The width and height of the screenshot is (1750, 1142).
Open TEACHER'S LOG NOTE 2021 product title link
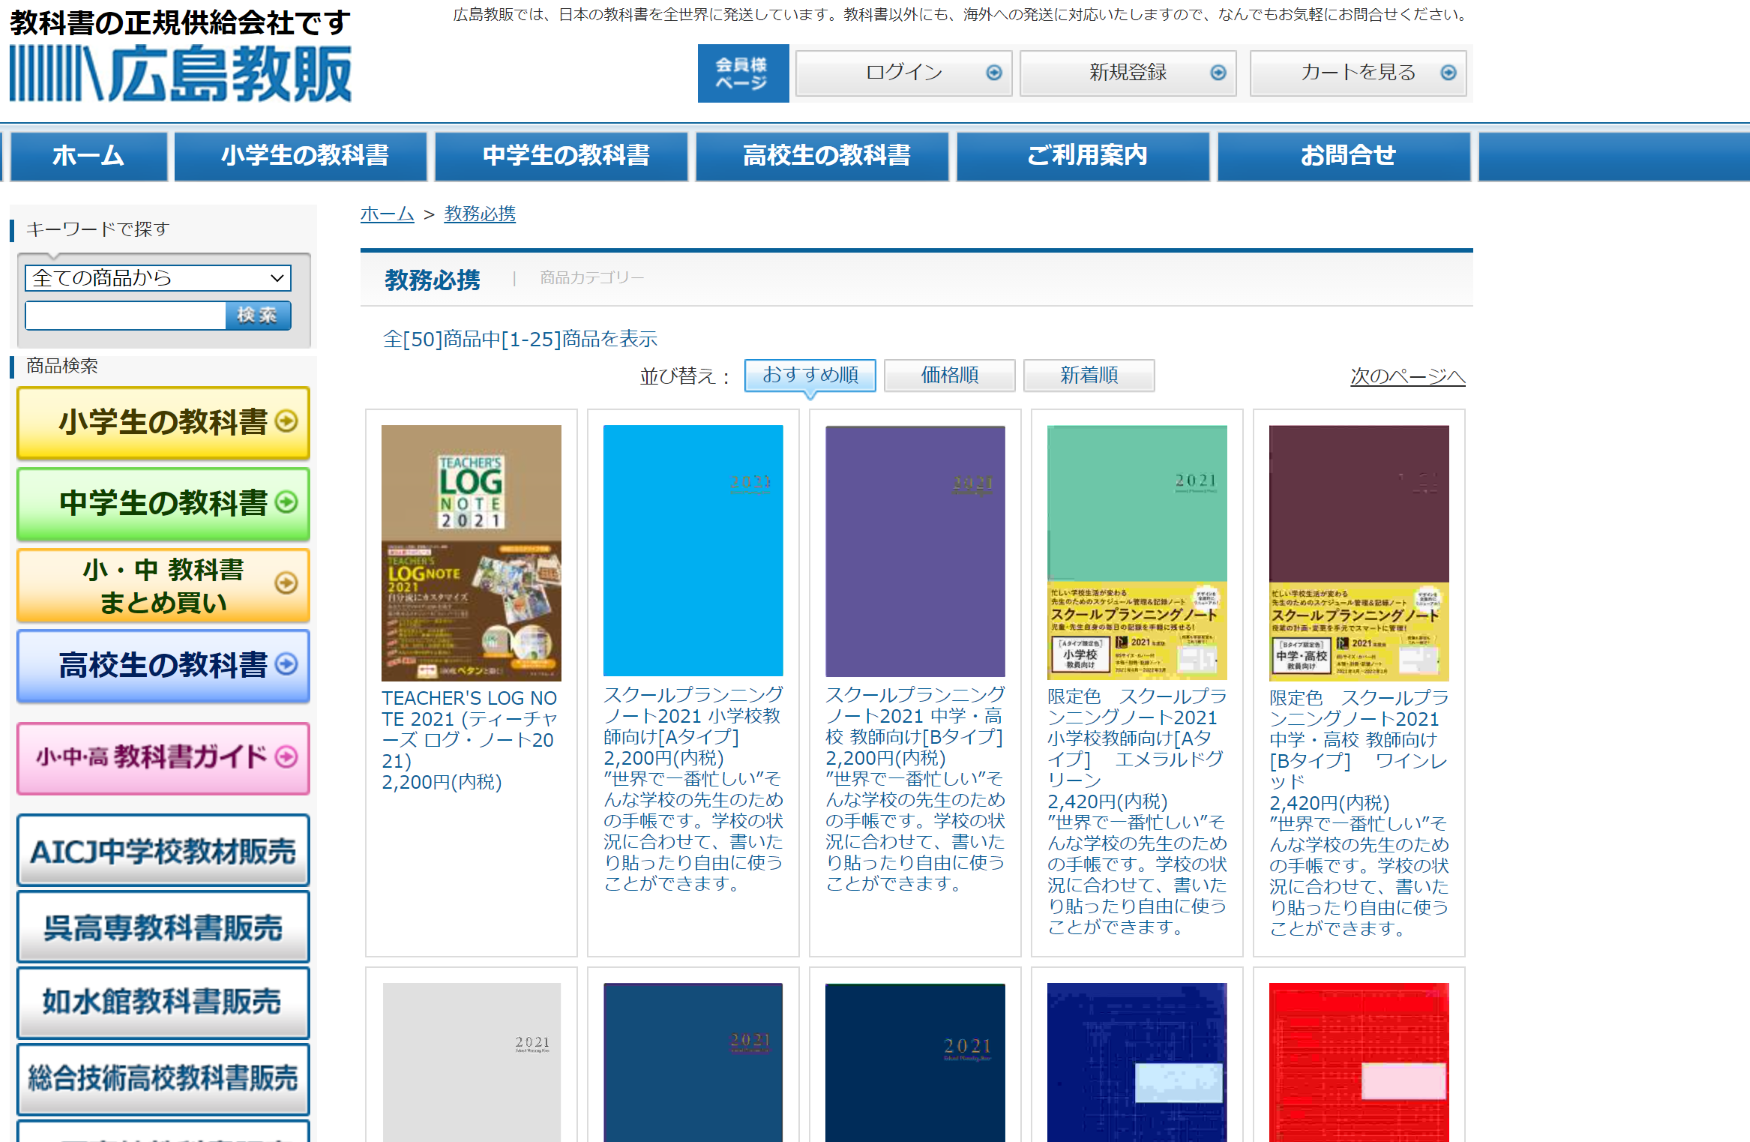pyautogui.click(x=470, y=730)
